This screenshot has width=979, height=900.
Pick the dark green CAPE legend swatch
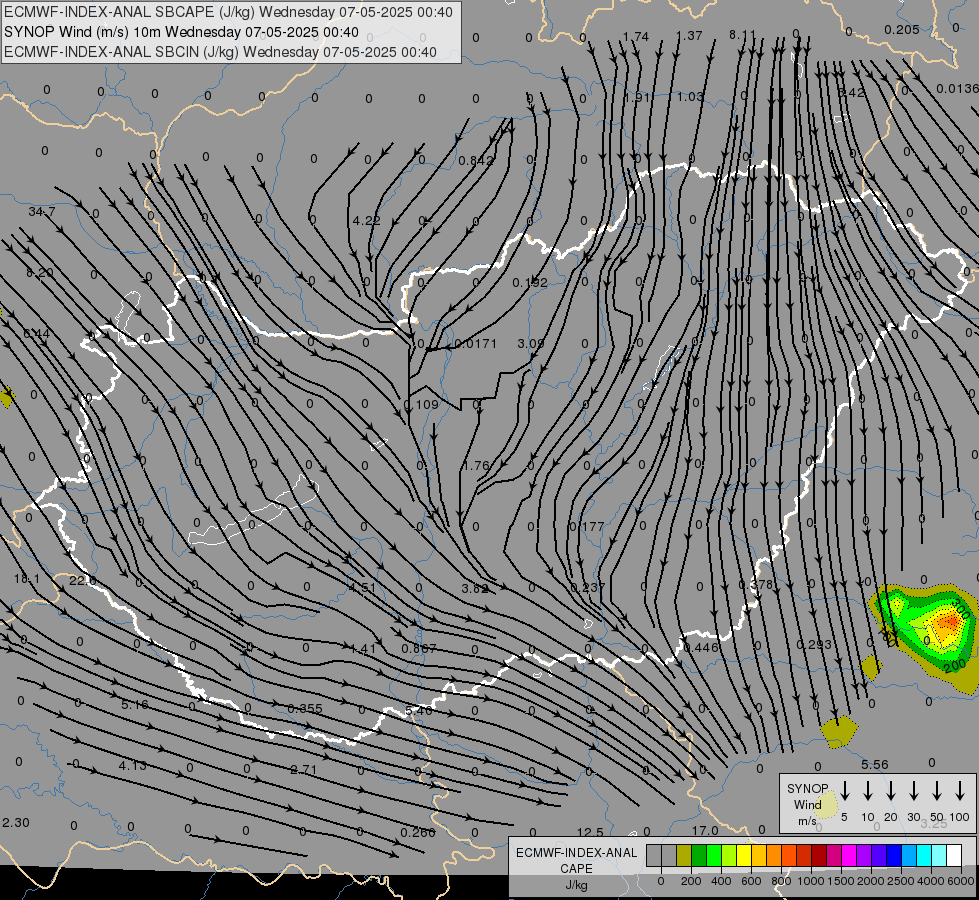(699, 856)
